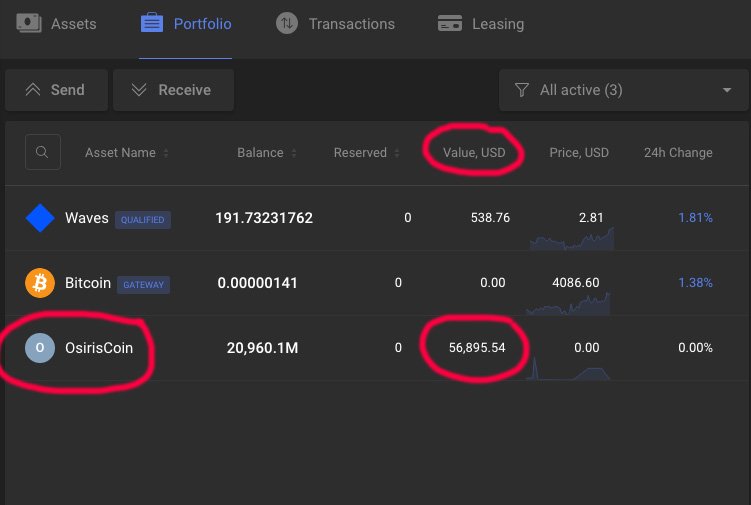Sort by Asset Name column

(126, 153)
